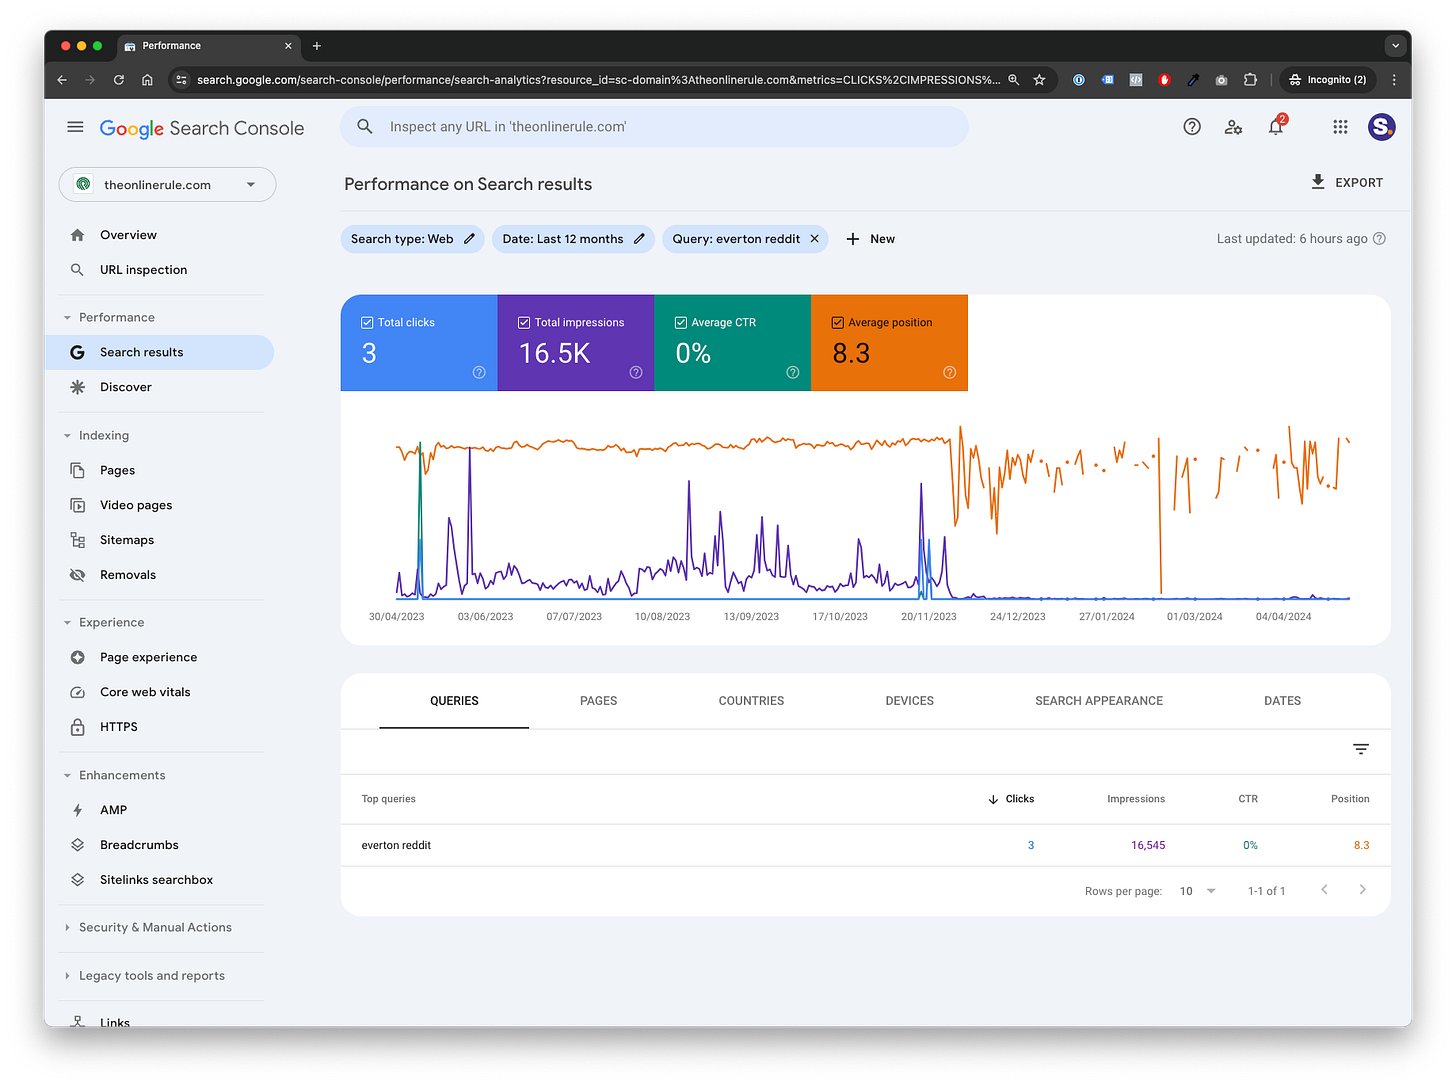Screen dimensions: 1456x1085
Task: Click help icon on Average position card
Action: (950, 372)
